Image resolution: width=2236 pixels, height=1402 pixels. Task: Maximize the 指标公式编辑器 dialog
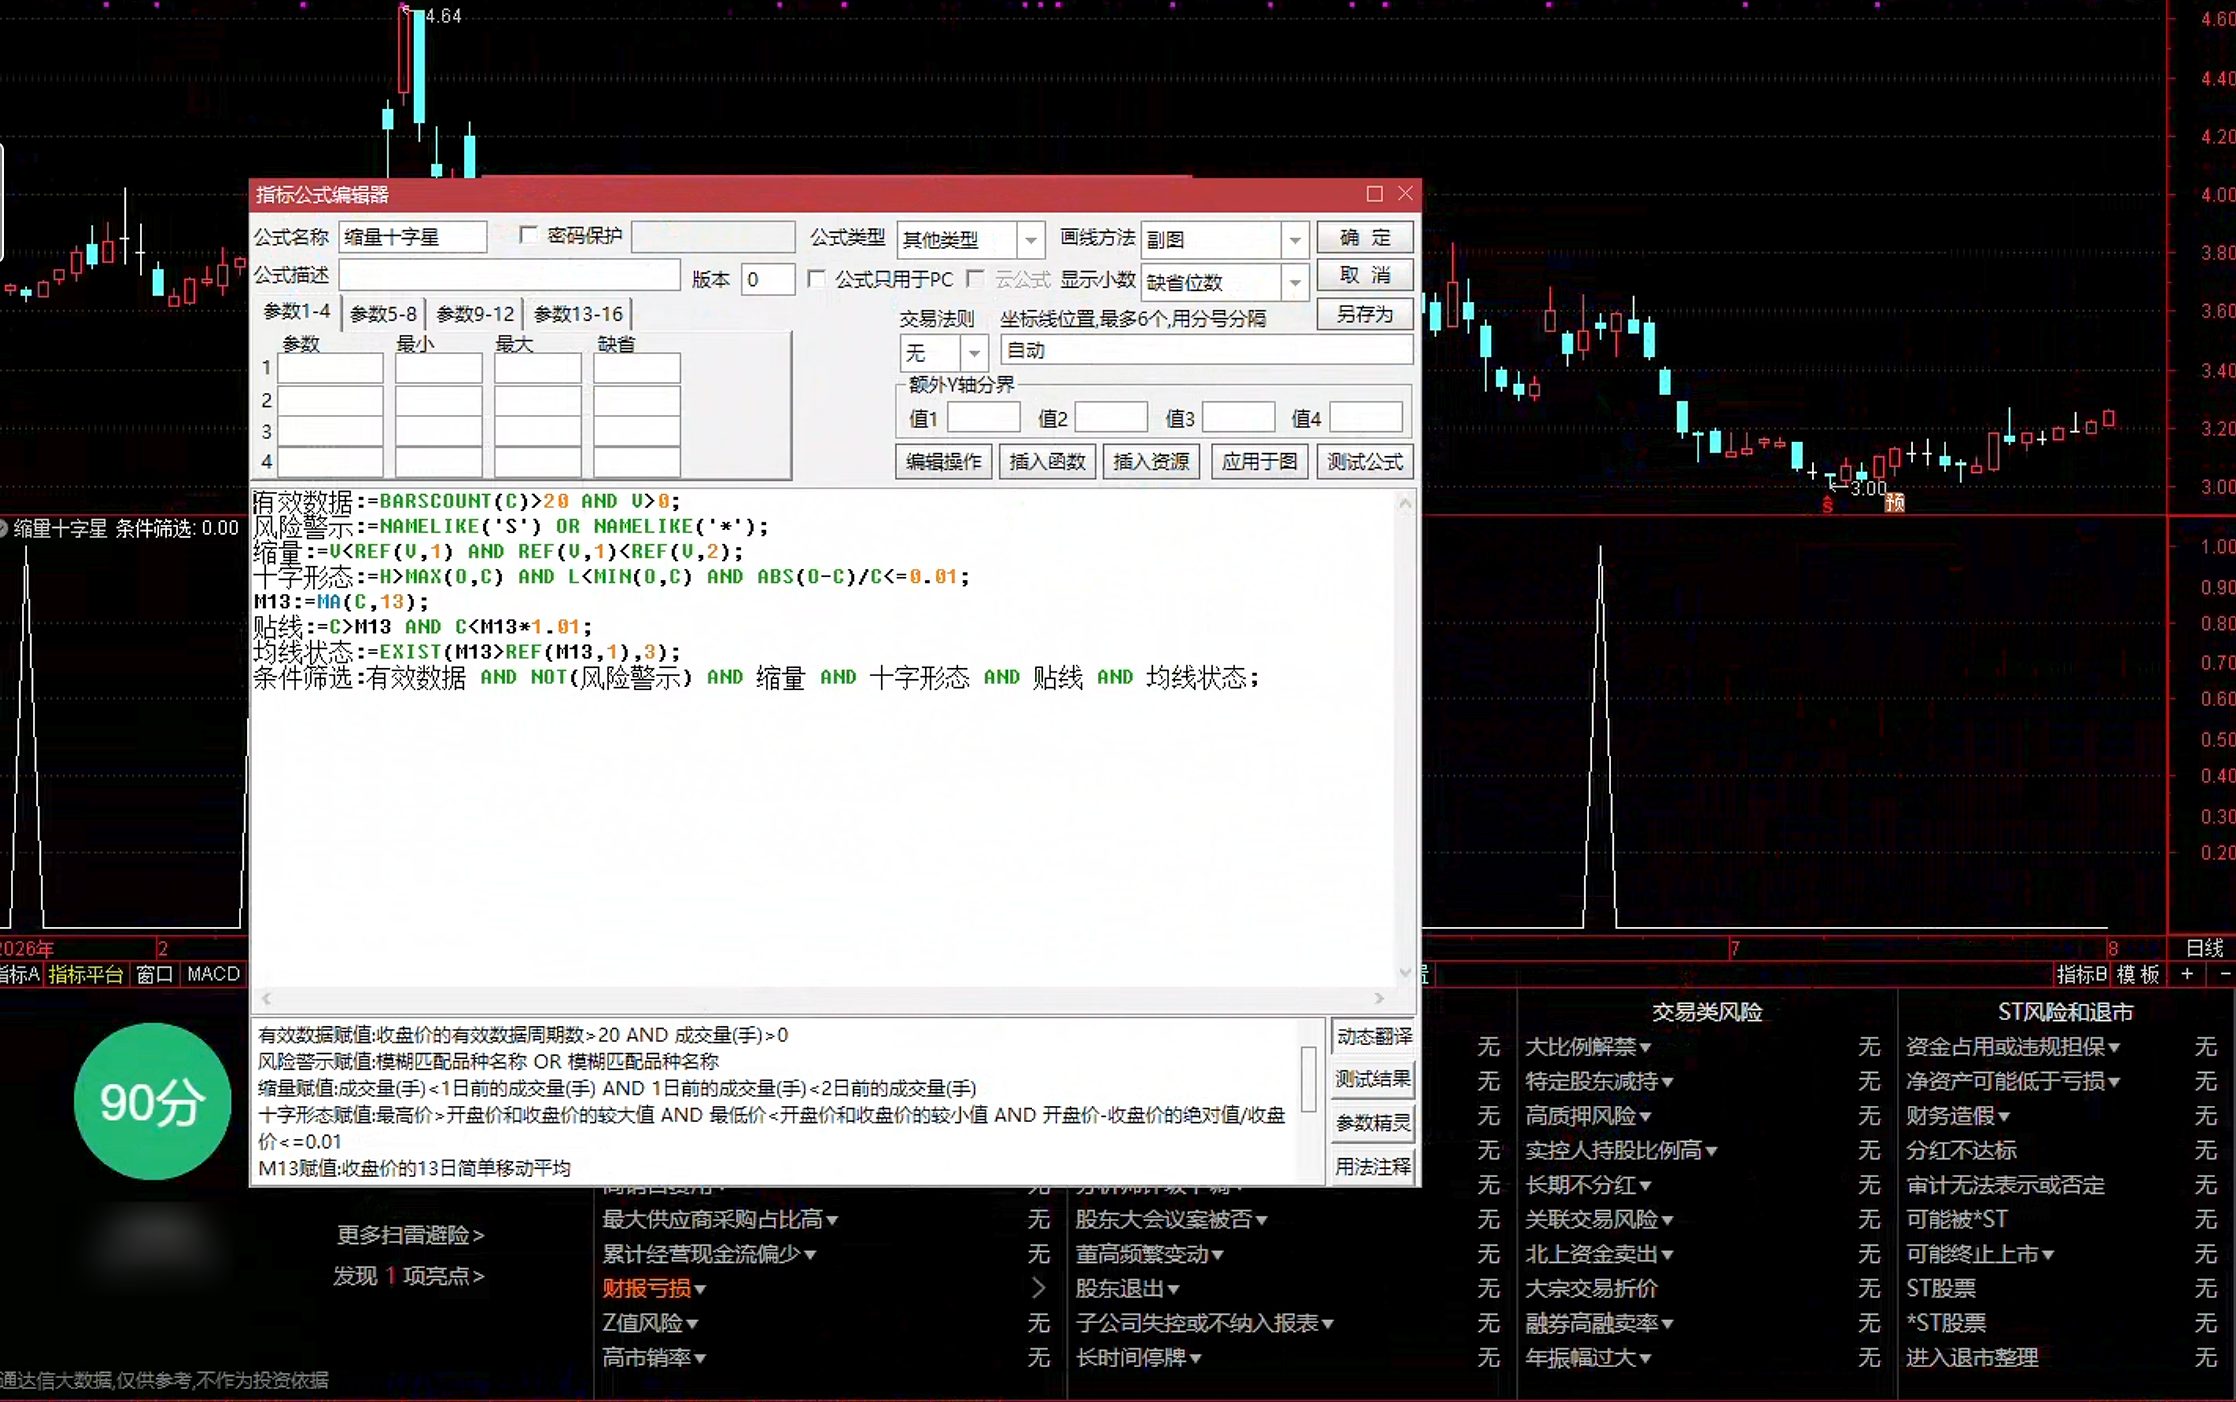tap(1374, 194)
